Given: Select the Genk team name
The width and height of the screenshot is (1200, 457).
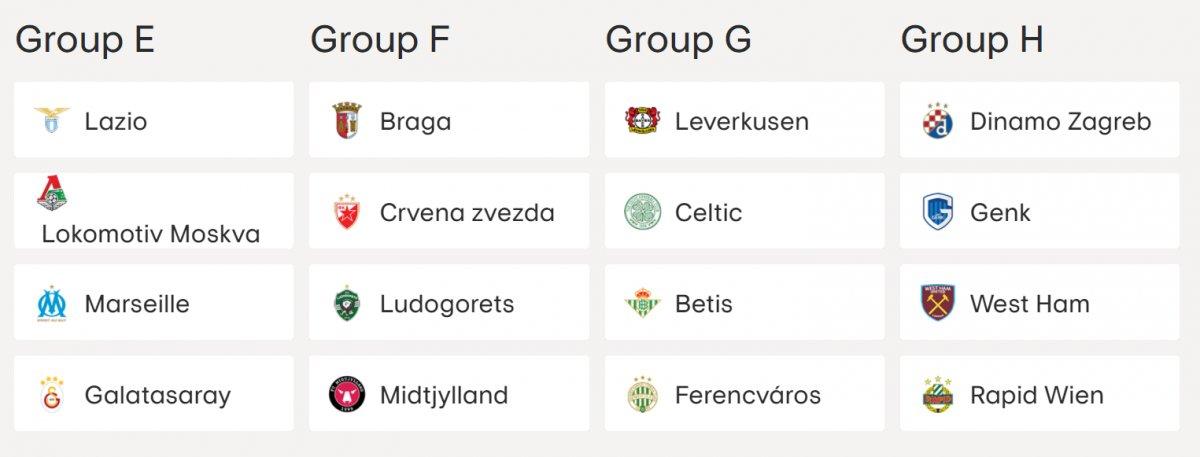Looking at the screenshot, I should pos(1000,212).
